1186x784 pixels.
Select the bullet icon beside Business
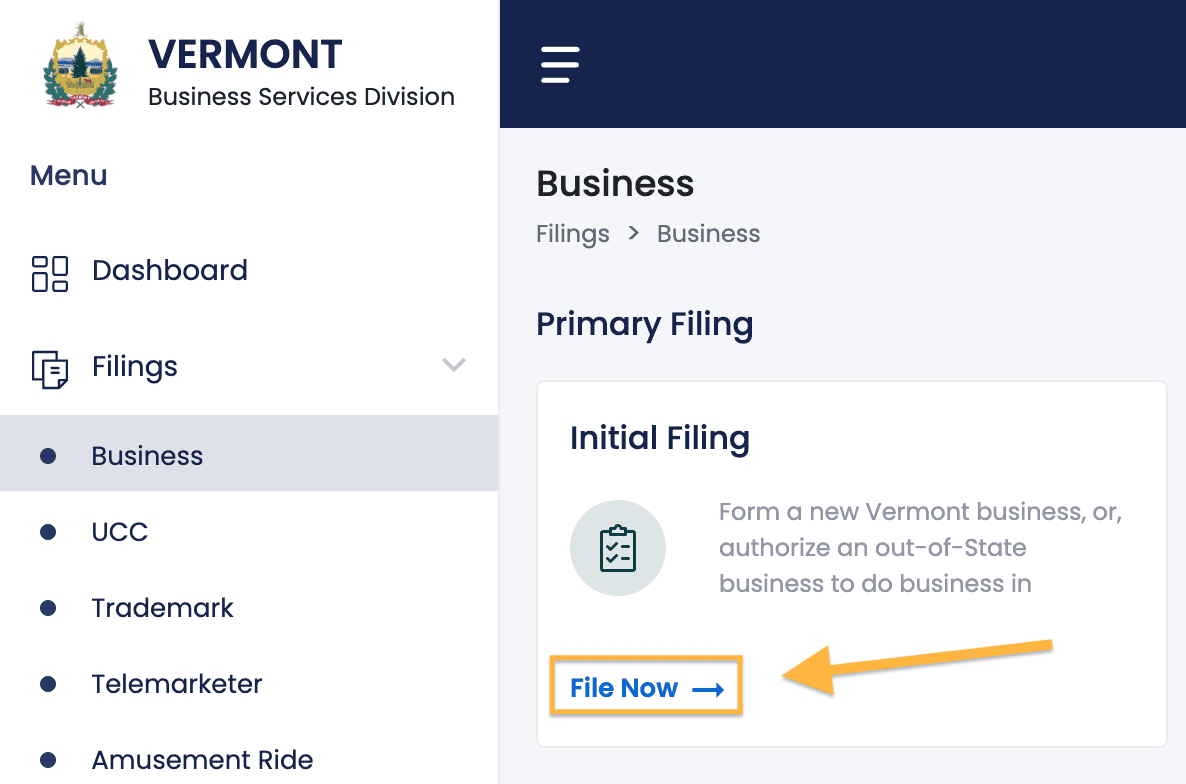(x=49, y=455)
